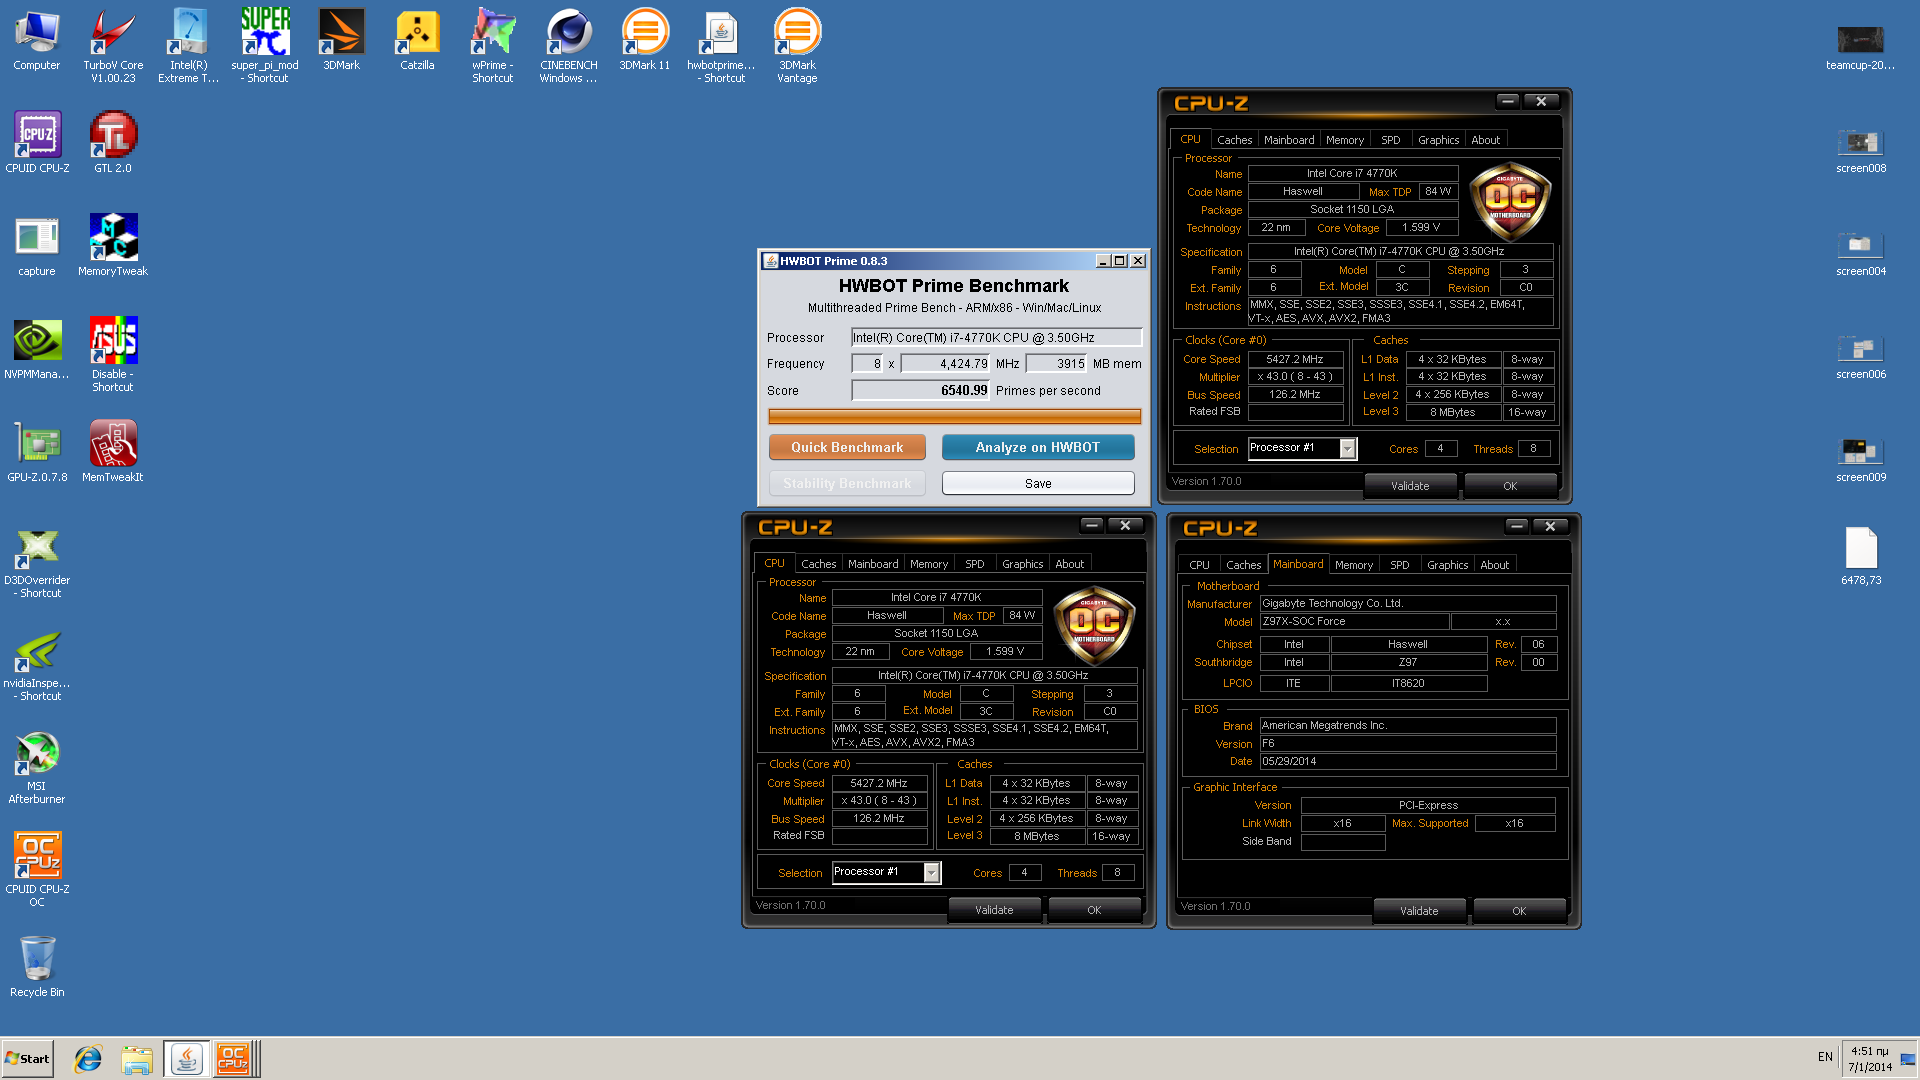The width and height of the screenshot is (1920, 1080).
Task: Launch hwbotprime shortcut icon
Action: click(x=721, y=45)
